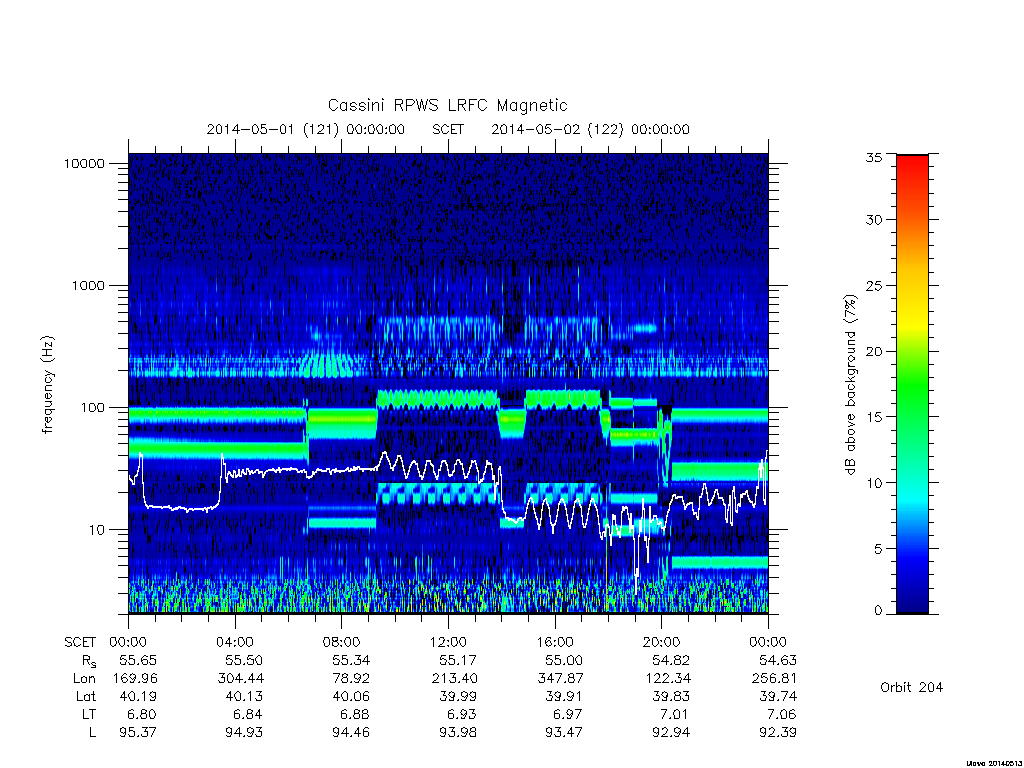Click the colorbar tick label 30

tap(873, 220)
